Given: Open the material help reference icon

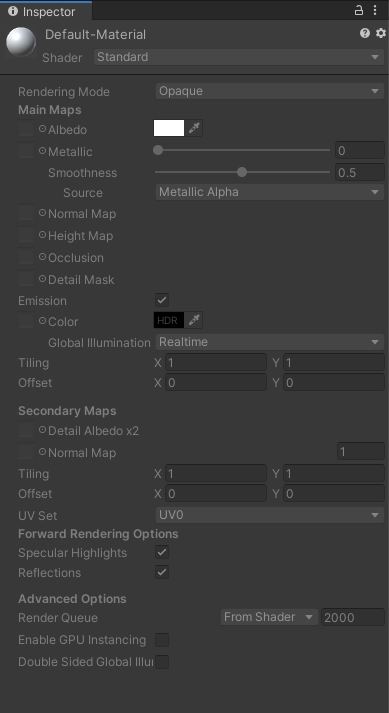Looking at the screenshot, I should (x=364, y=33).
